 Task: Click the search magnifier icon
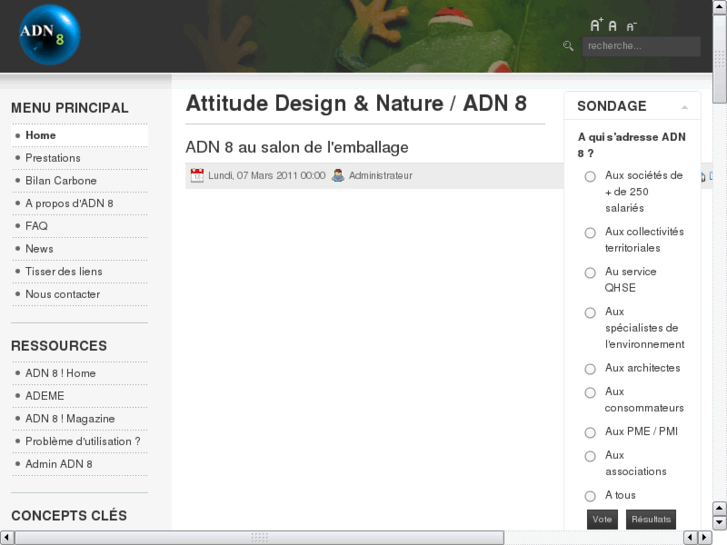[x=568, y=46]
